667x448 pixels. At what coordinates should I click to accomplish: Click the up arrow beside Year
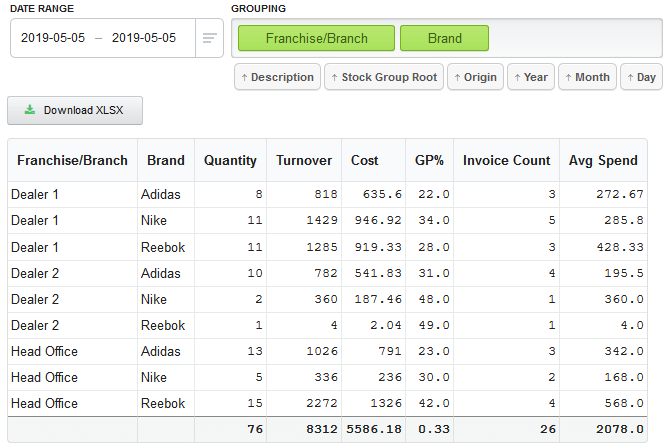point(517,77)
